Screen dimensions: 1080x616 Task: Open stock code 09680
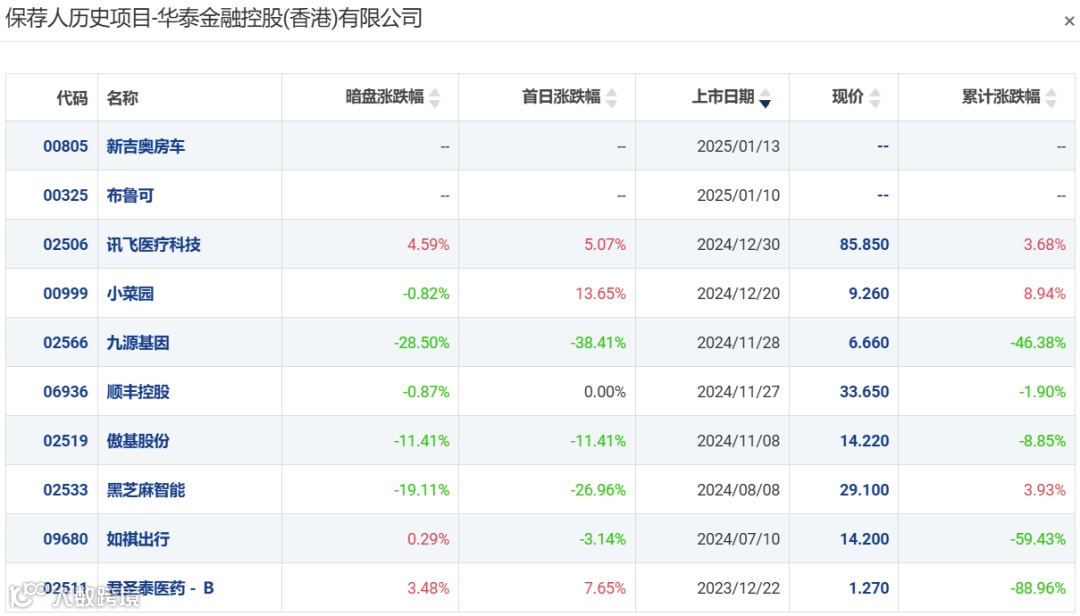point(65,539)
